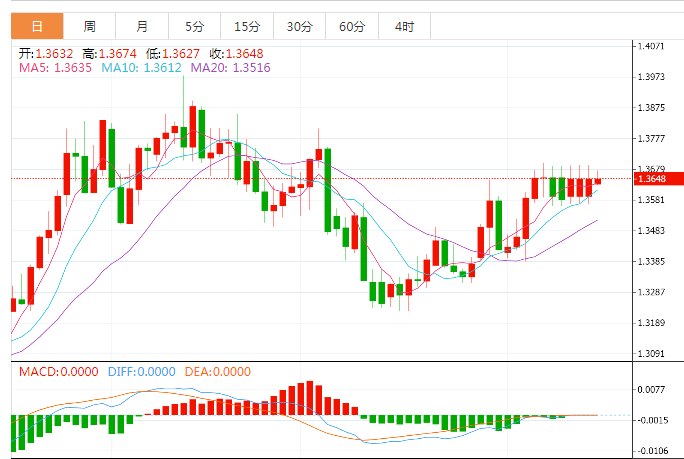Viewport: 684px width, 459px height.
Task: Open the 15分 chart tab
Action: (247, 26)
